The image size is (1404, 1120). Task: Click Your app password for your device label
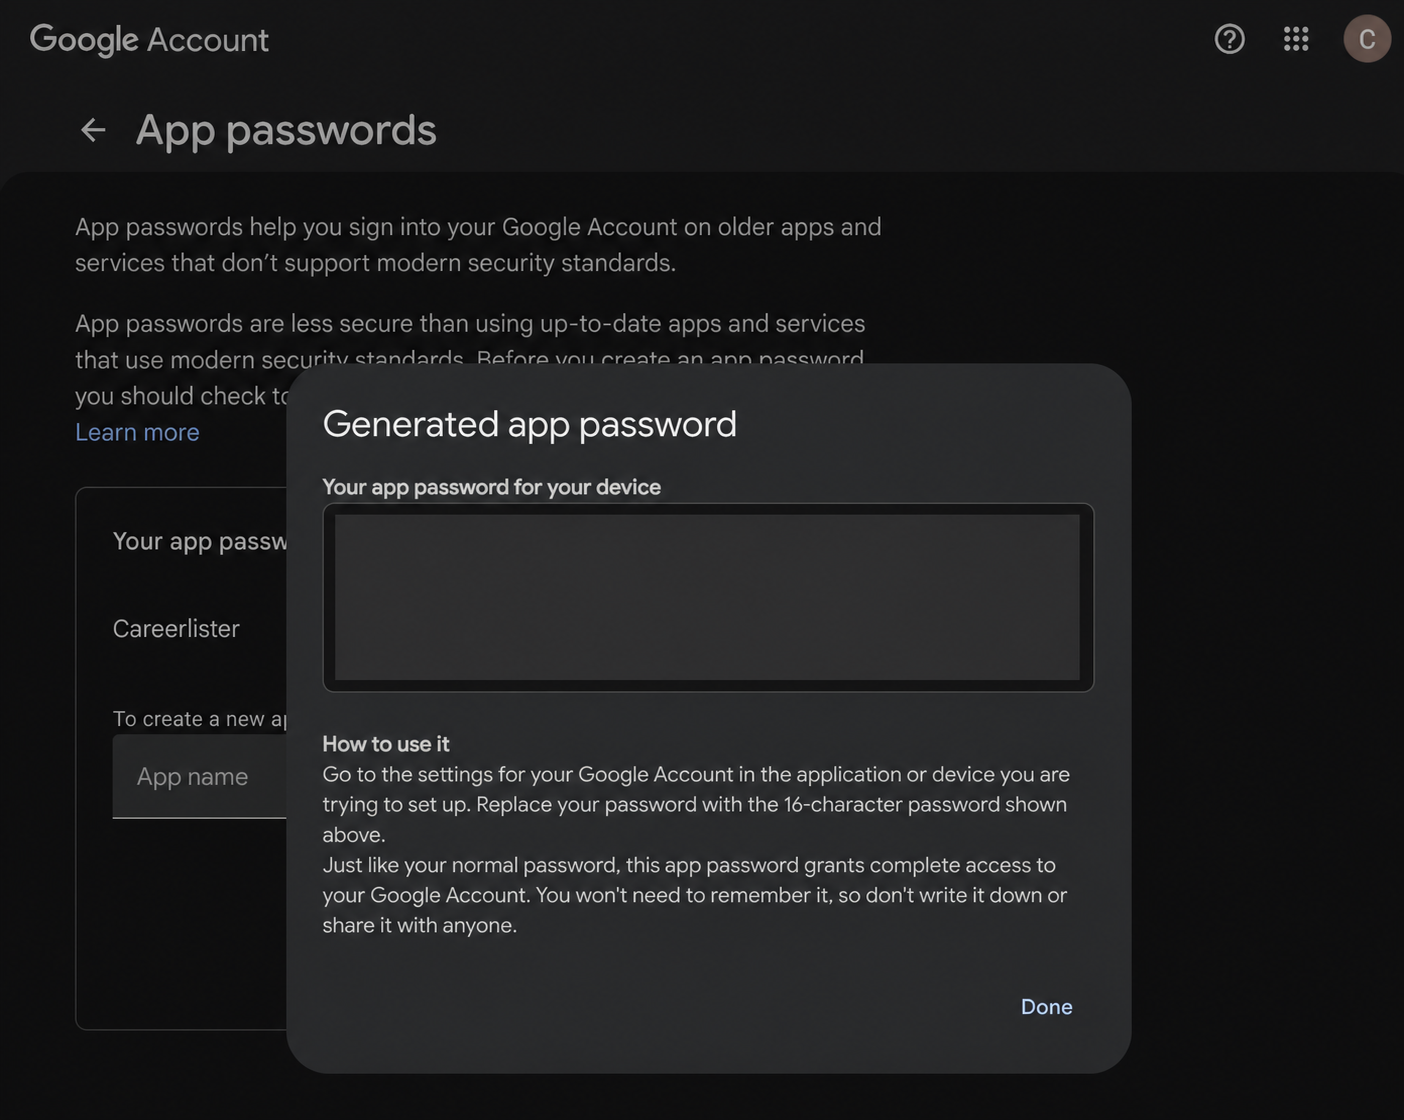pos(491,487)
